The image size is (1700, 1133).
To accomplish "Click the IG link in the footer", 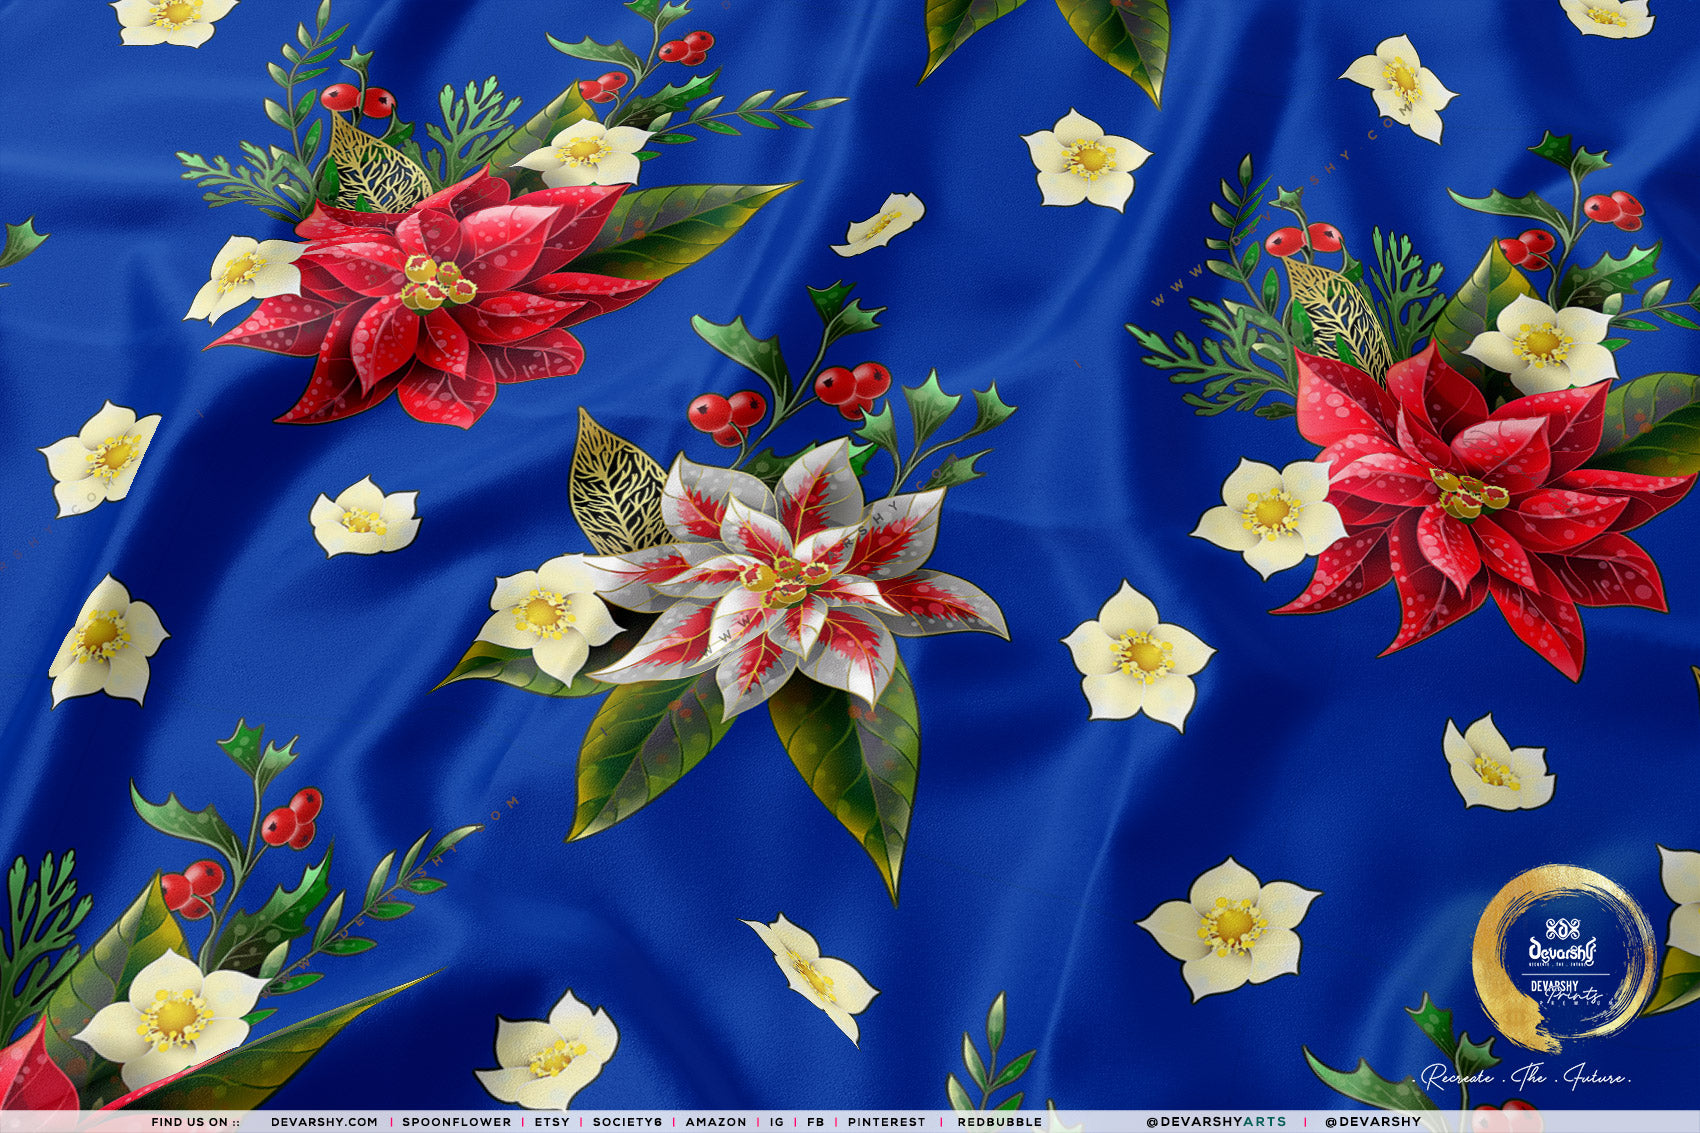I will click(777, 1122).
